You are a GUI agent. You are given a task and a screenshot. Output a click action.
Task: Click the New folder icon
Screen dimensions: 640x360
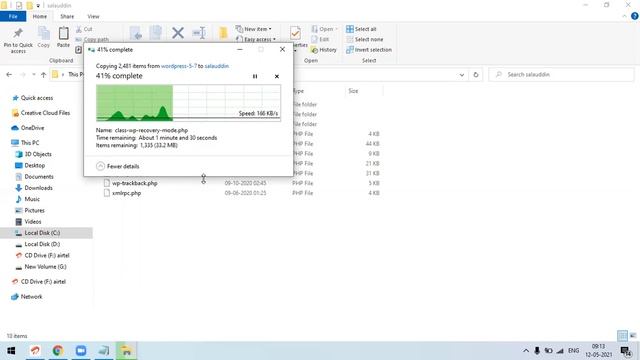(223, 33)
